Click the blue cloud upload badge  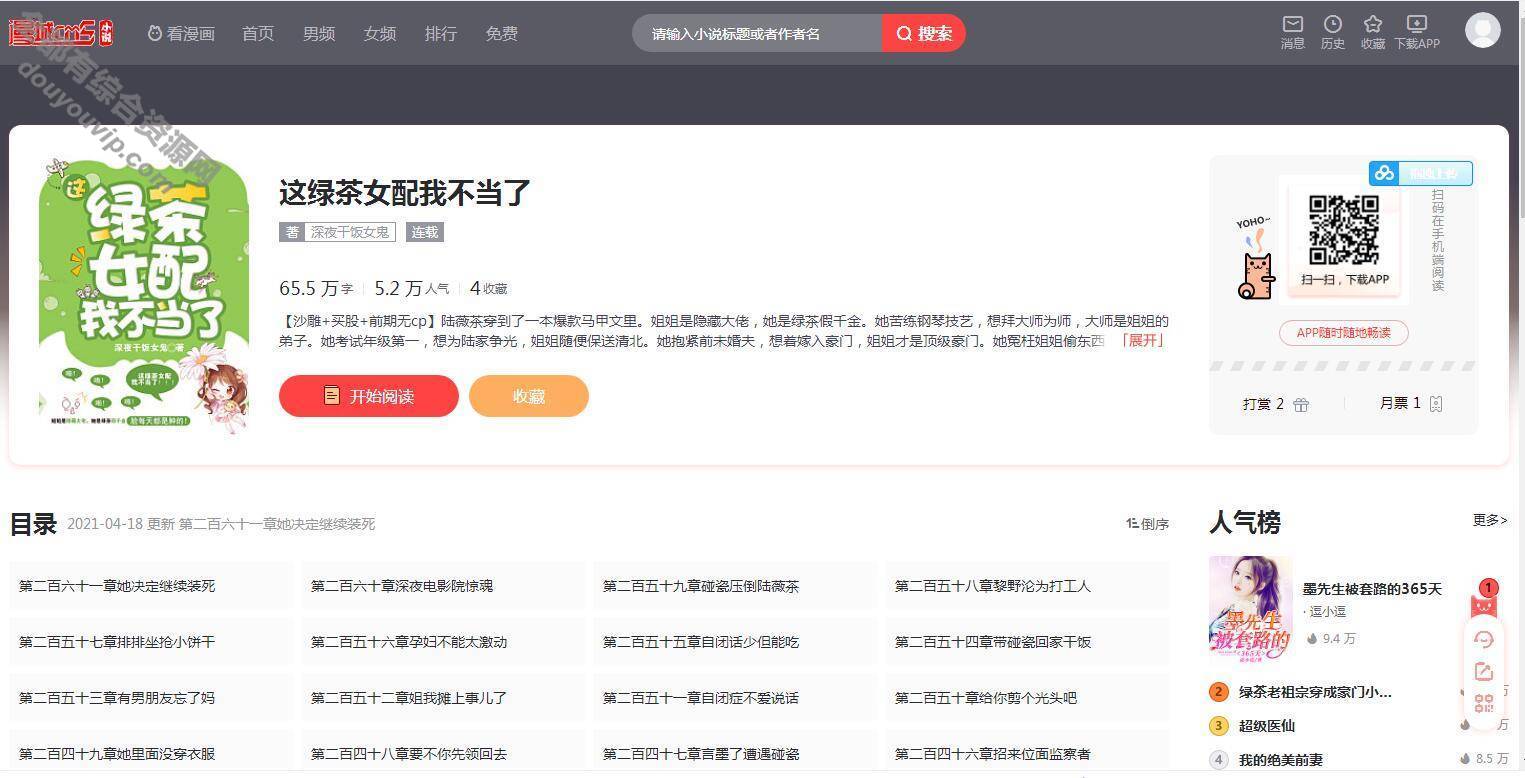(x=1420, y=173)
